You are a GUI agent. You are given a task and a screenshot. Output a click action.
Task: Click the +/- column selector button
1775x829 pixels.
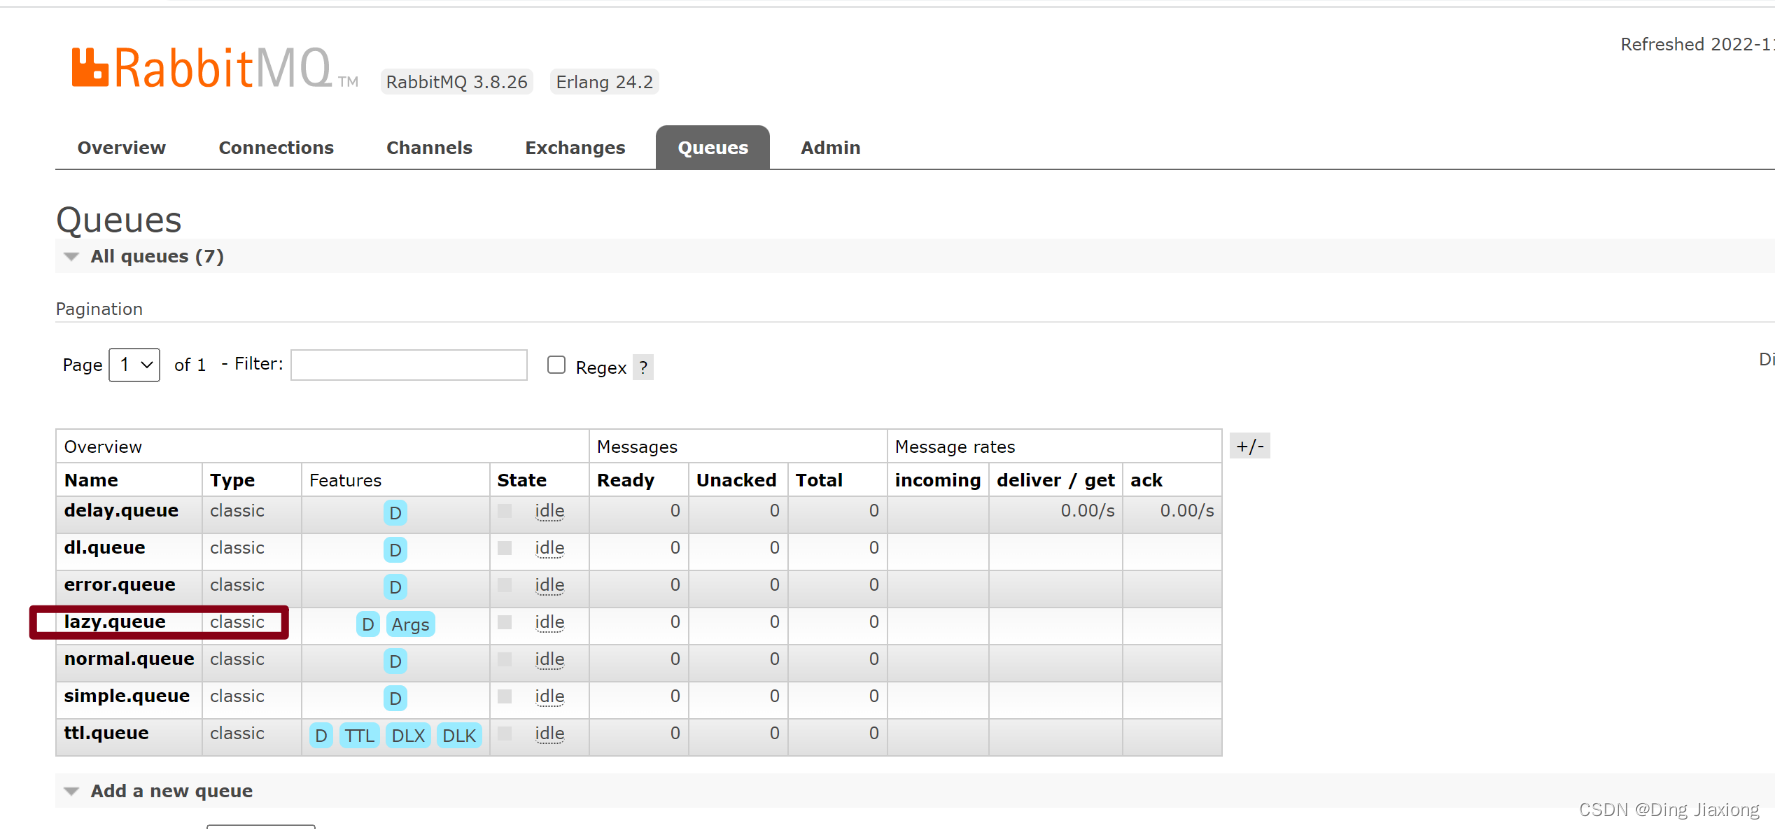pos(1250,446)
